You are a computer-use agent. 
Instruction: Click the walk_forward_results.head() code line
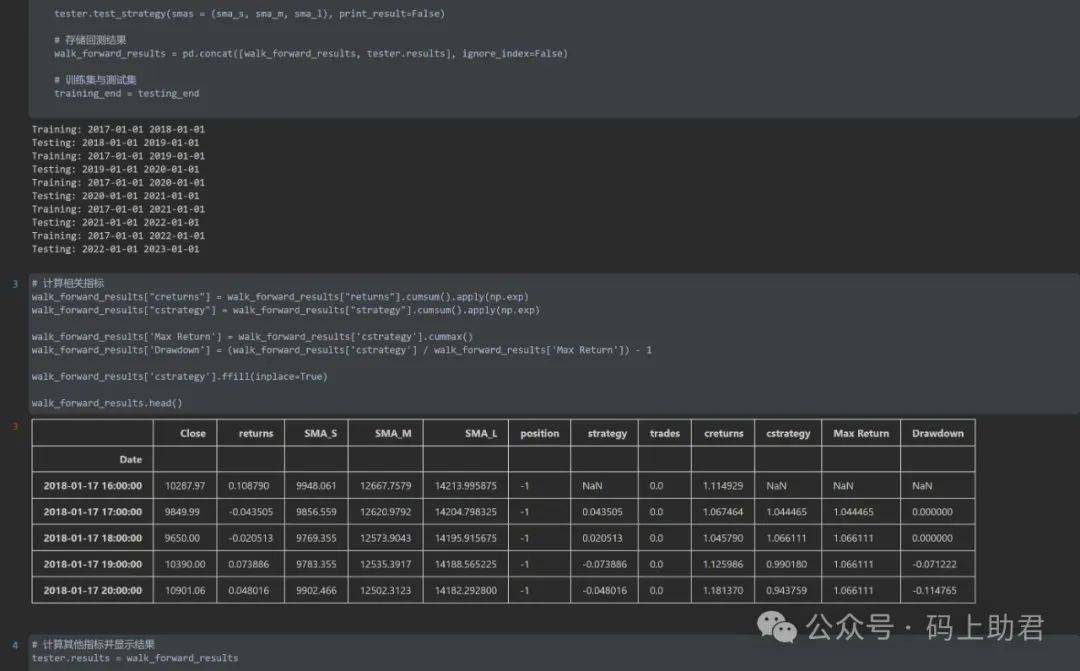[x=107, y=403]
